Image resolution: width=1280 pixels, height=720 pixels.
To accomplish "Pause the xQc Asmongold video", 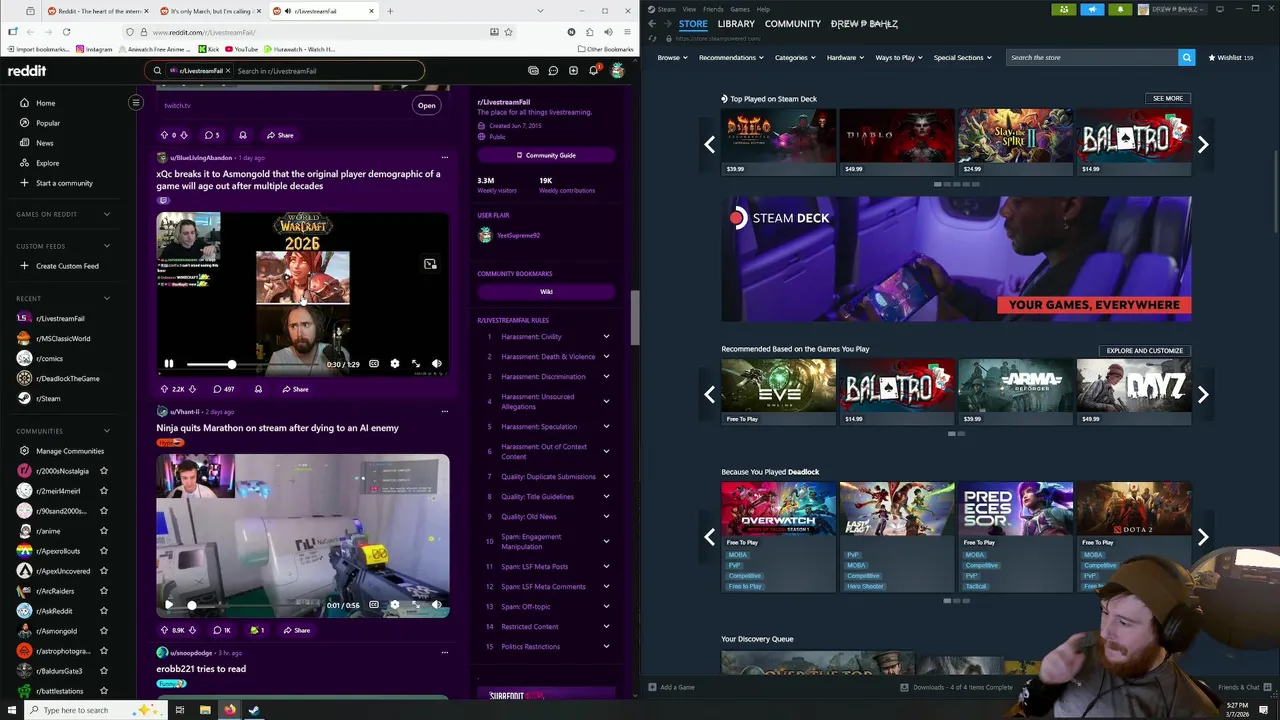I will pyautogui.click(x=169, y=364).
